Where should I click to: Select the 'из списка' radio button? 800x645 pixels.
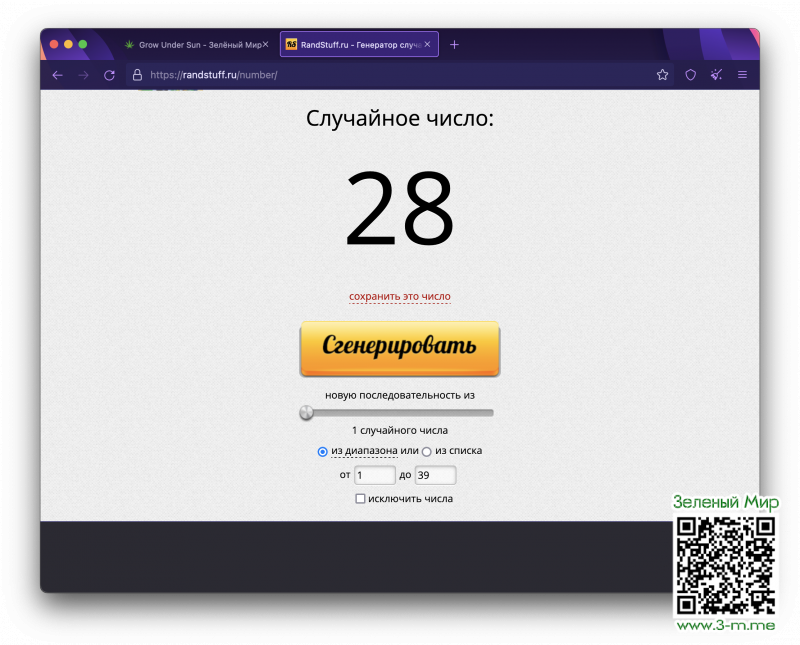[x=427, y=452]
